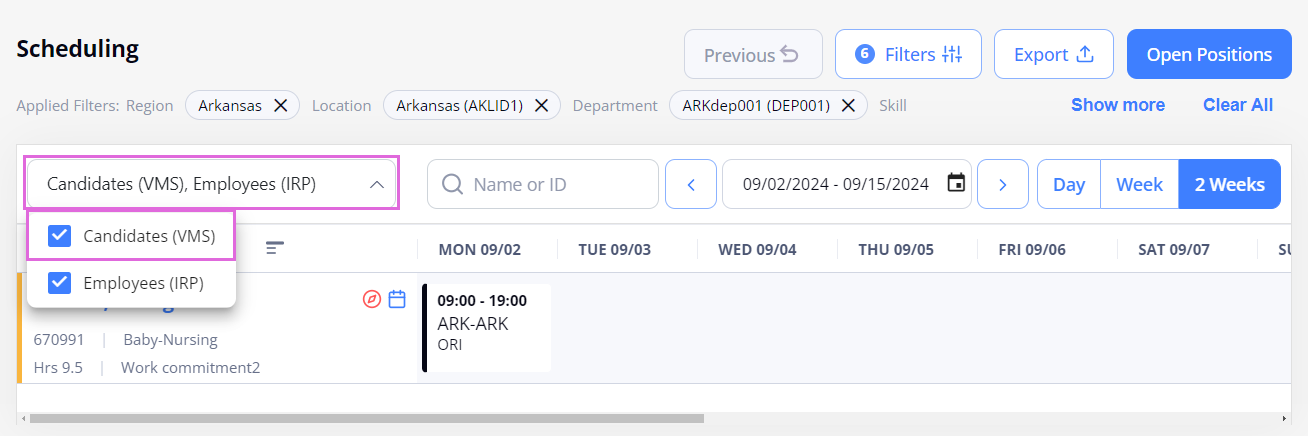Open the blue calendar icon on candidate row
The height and width of the screenshot is (436, 1308).
point(397,299)
